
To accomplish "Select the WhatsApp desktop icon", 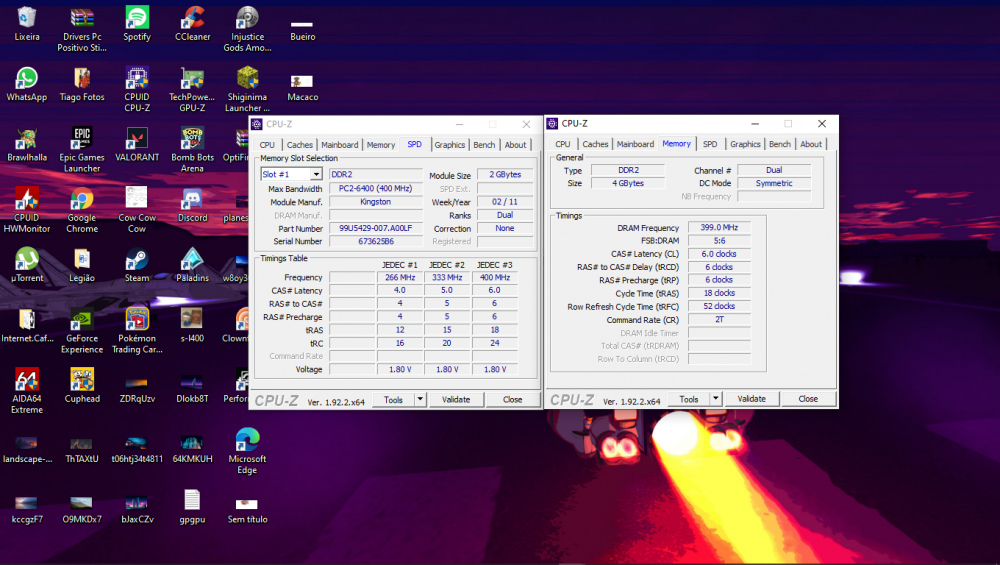I will tap(27, 79).
